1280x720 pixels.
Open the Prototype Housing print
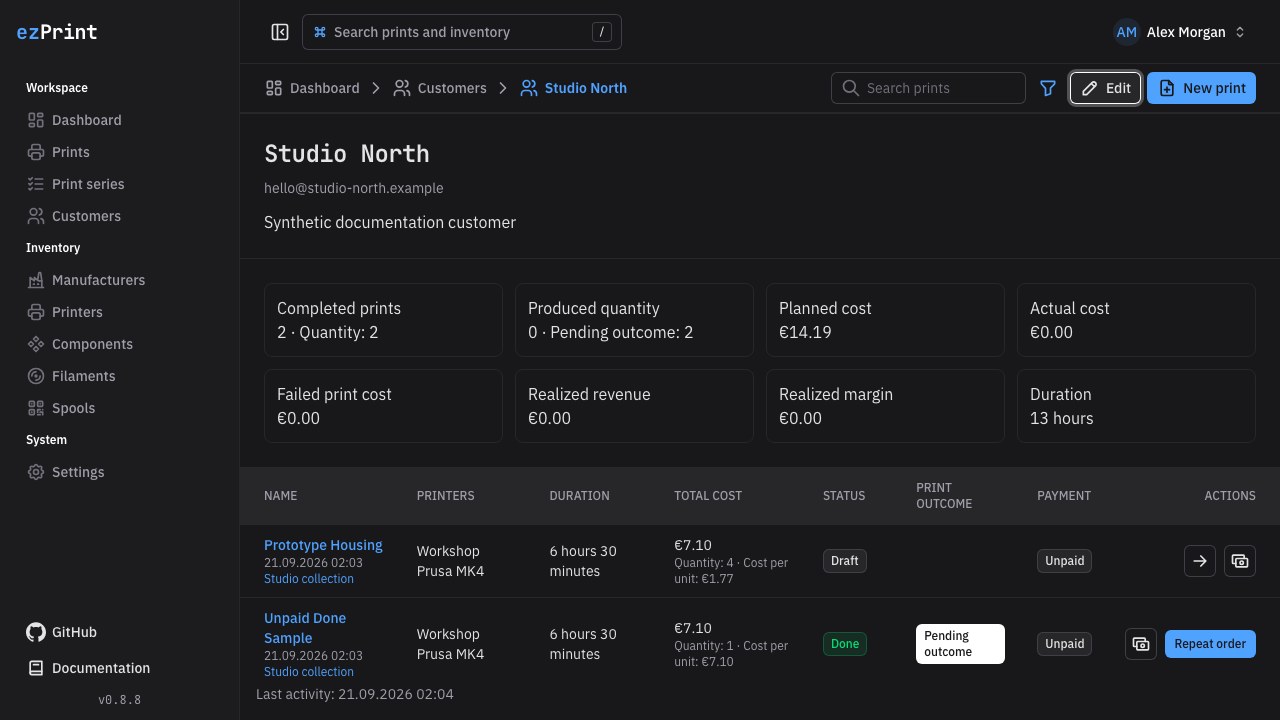click(323, 545)
